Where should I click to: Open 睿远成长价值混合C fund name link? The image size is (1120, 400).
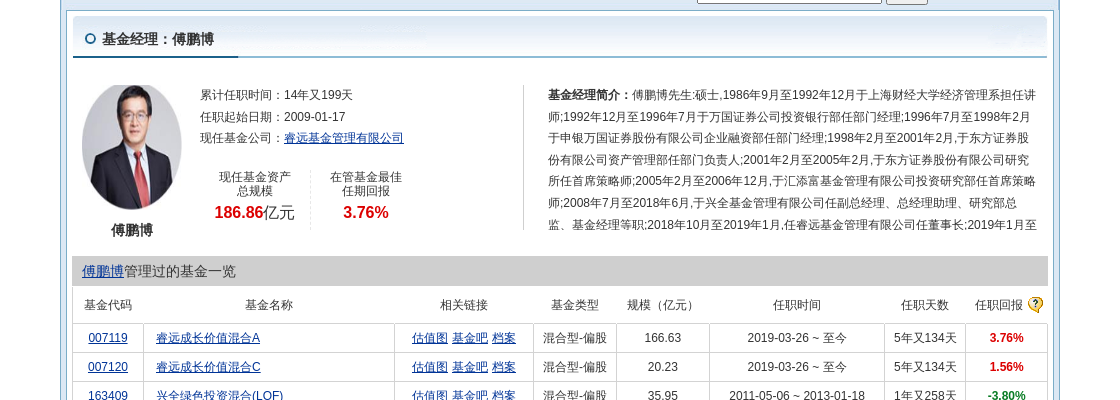pos(208,367)
